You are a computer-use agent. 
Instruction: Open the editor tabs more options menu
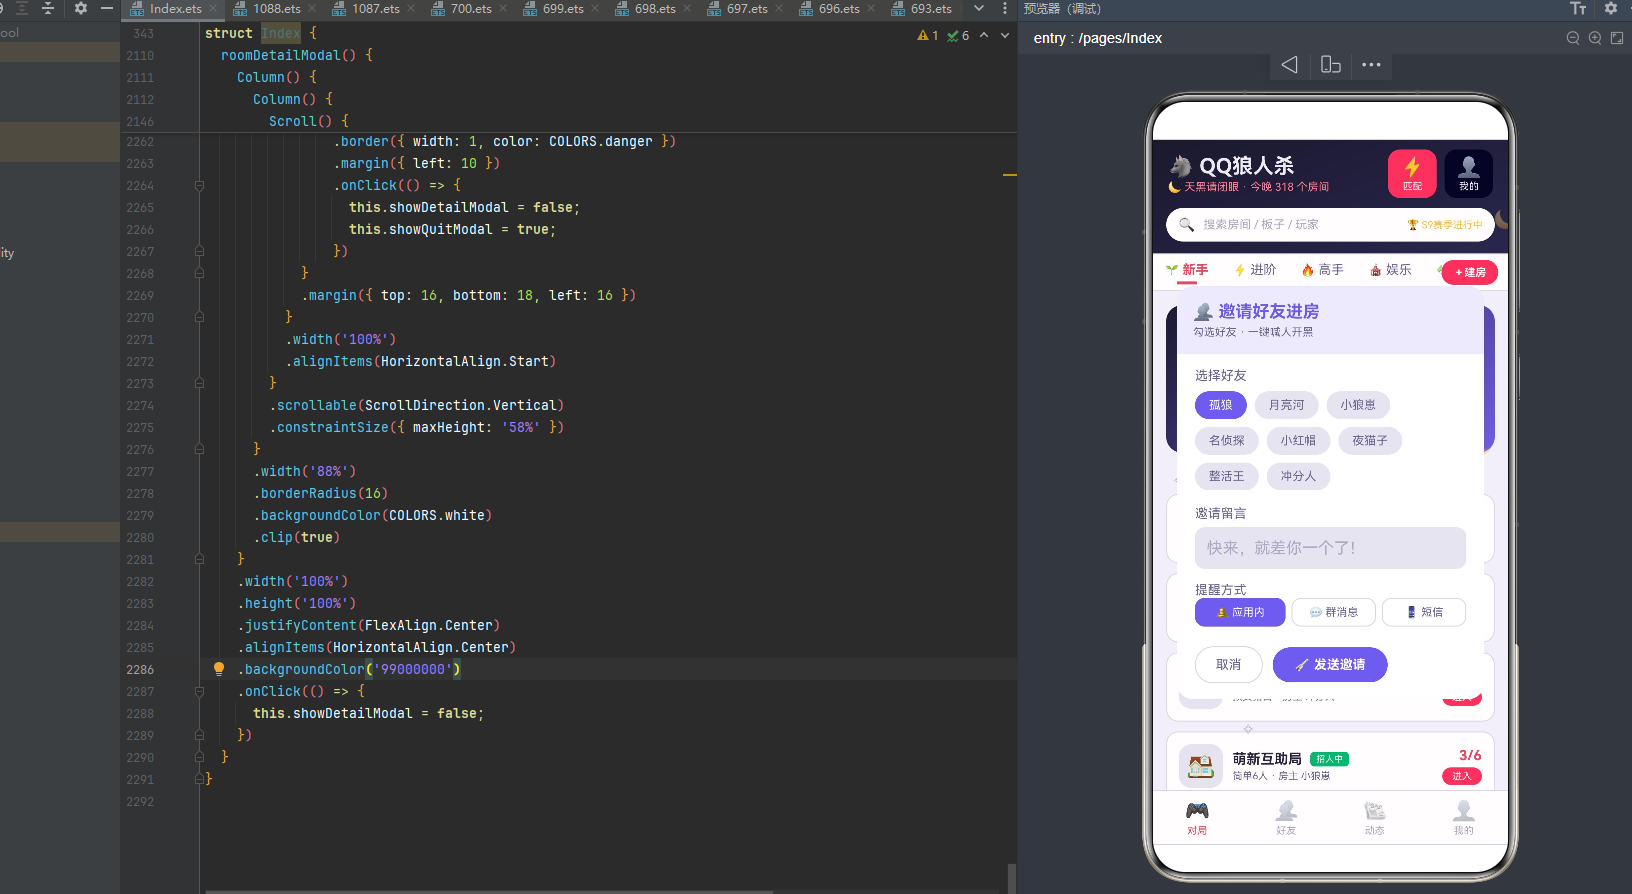tap(1005, 8)
